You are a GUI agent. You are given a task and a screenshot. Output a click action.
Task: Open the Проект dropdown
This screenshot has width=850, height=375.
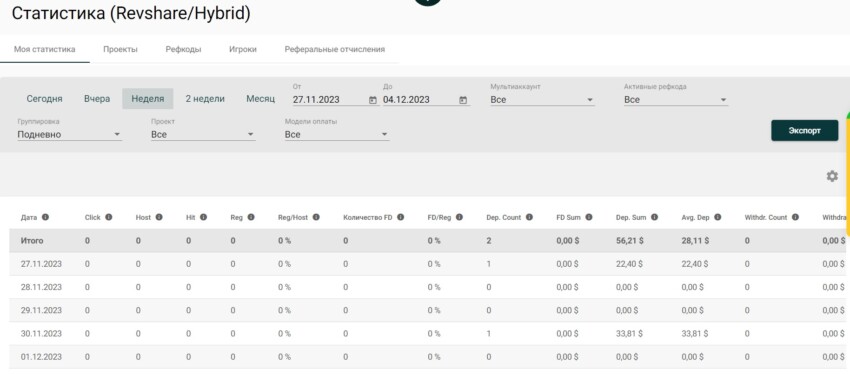point(203,134)
